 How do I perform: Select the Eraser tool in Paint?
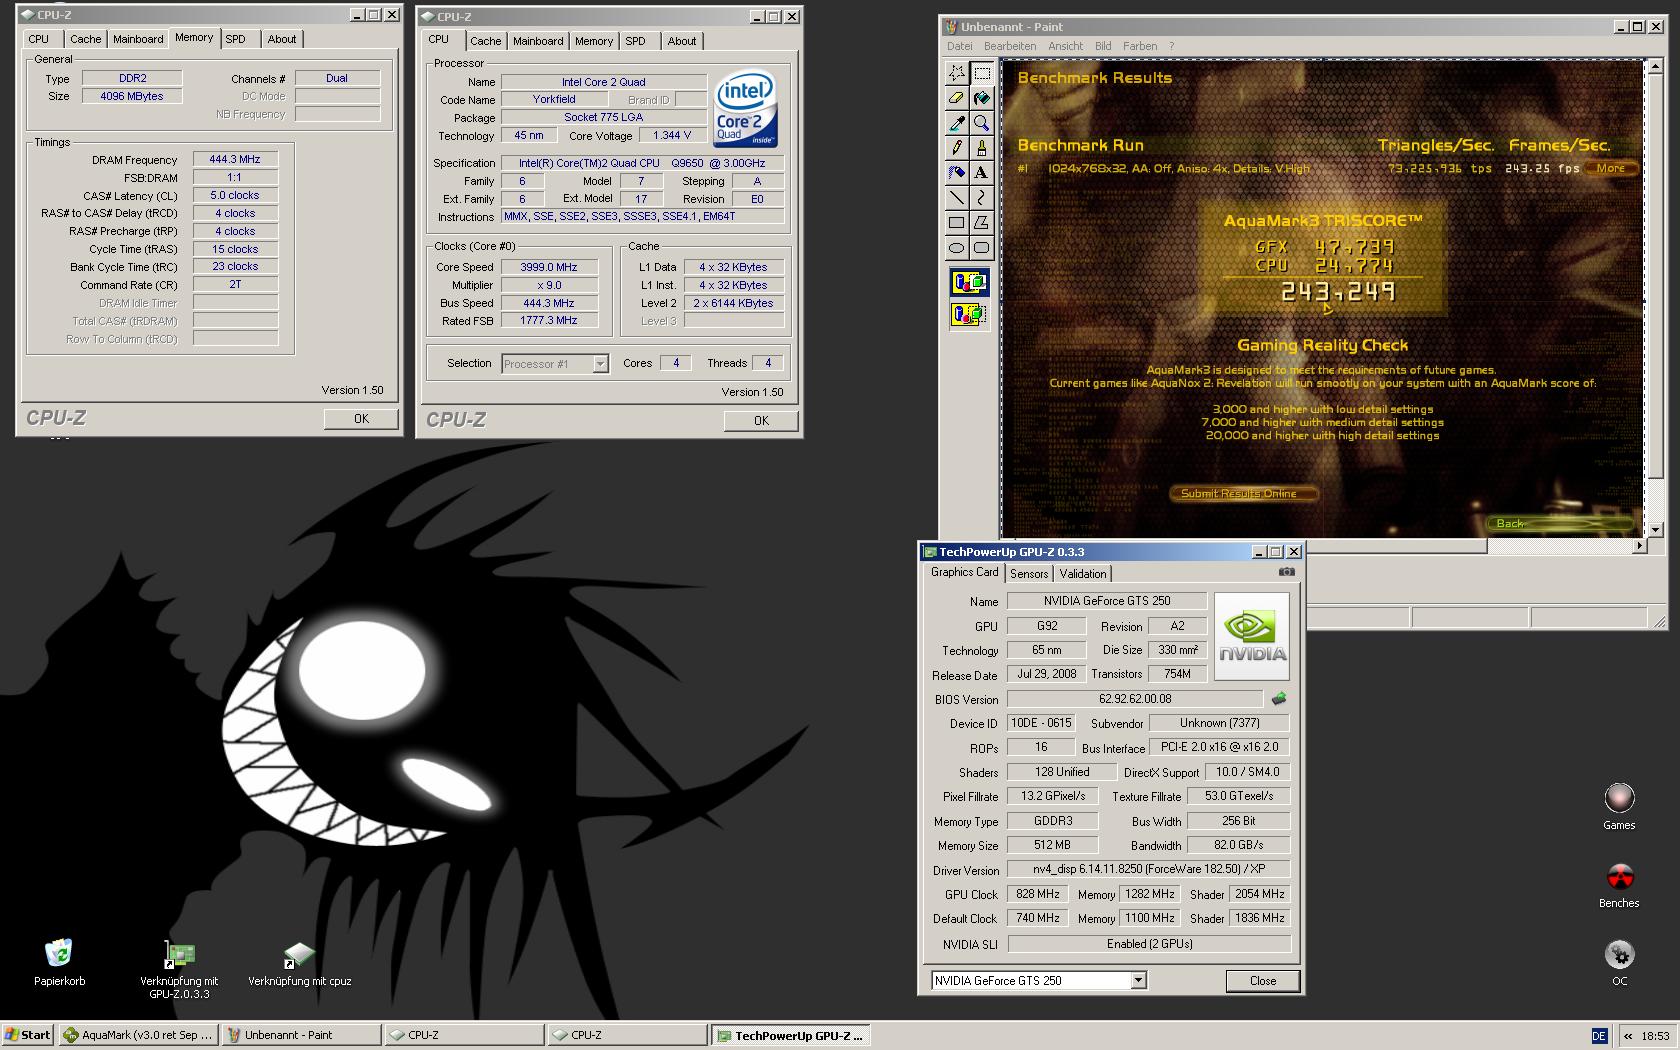tap(957, 98)
